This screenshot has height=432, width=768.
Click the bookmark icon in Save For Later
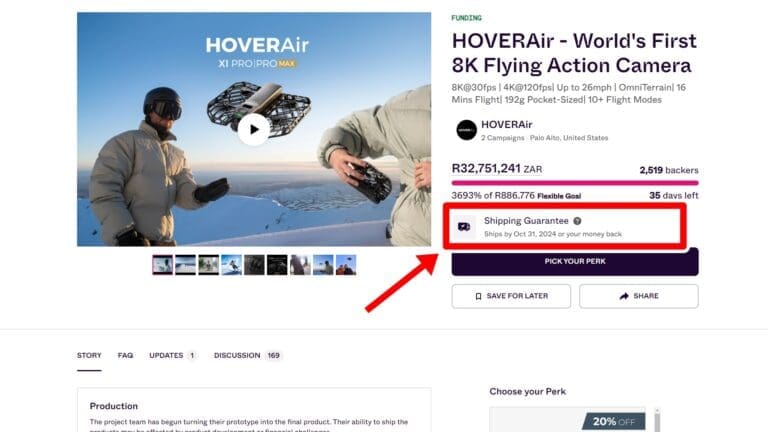(x=479, y=296)
